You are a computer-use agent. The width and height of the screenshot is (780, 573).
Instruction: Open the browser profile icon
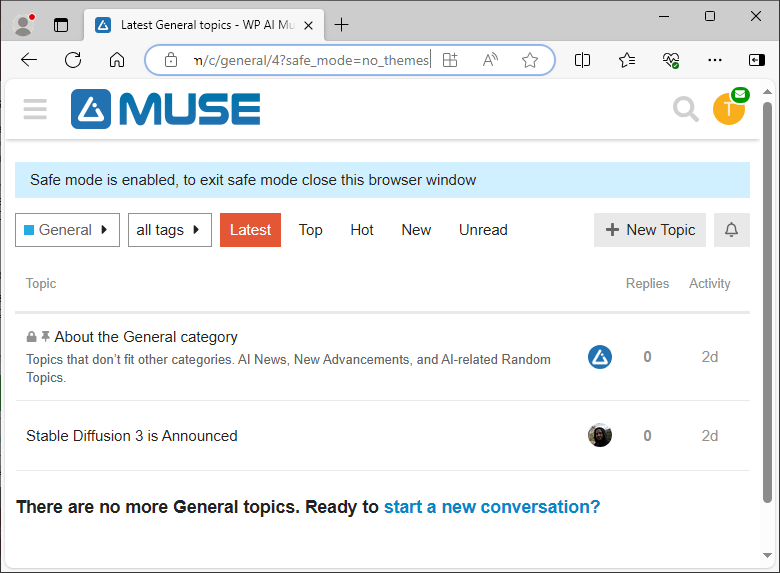(x=23, y=24)
